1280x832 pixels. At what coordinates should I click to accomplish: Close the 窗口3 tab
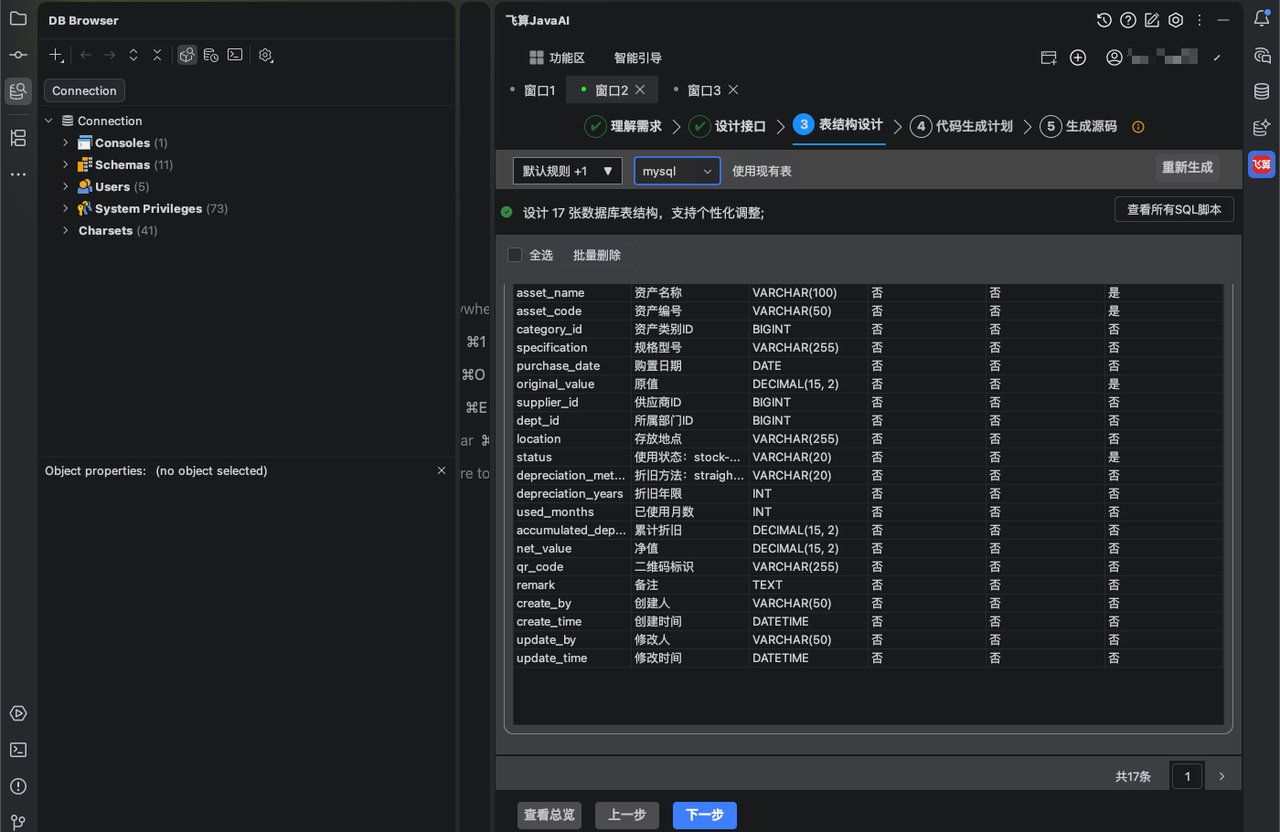point(733,90)
